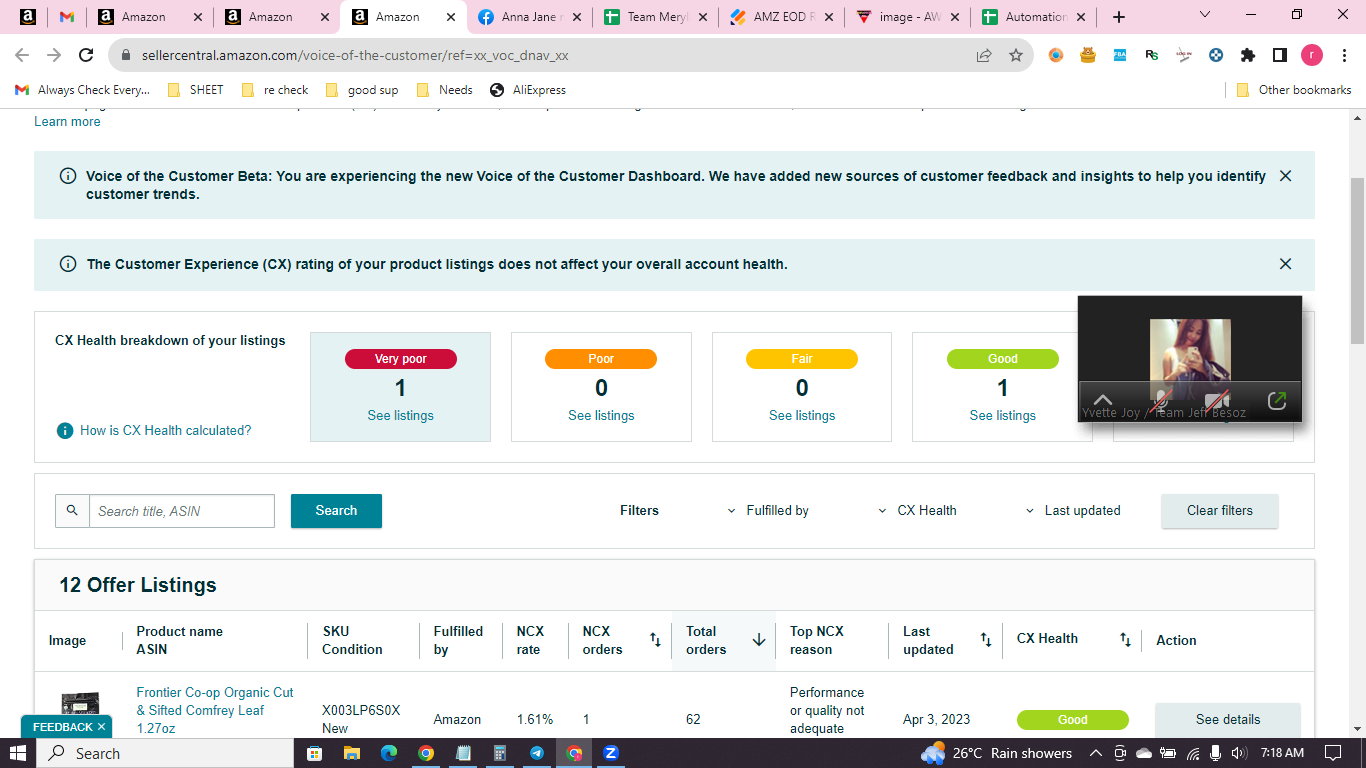Switch to the Gmail tab
Viewport: 1366px width, 768px height.
click(67, 17)
